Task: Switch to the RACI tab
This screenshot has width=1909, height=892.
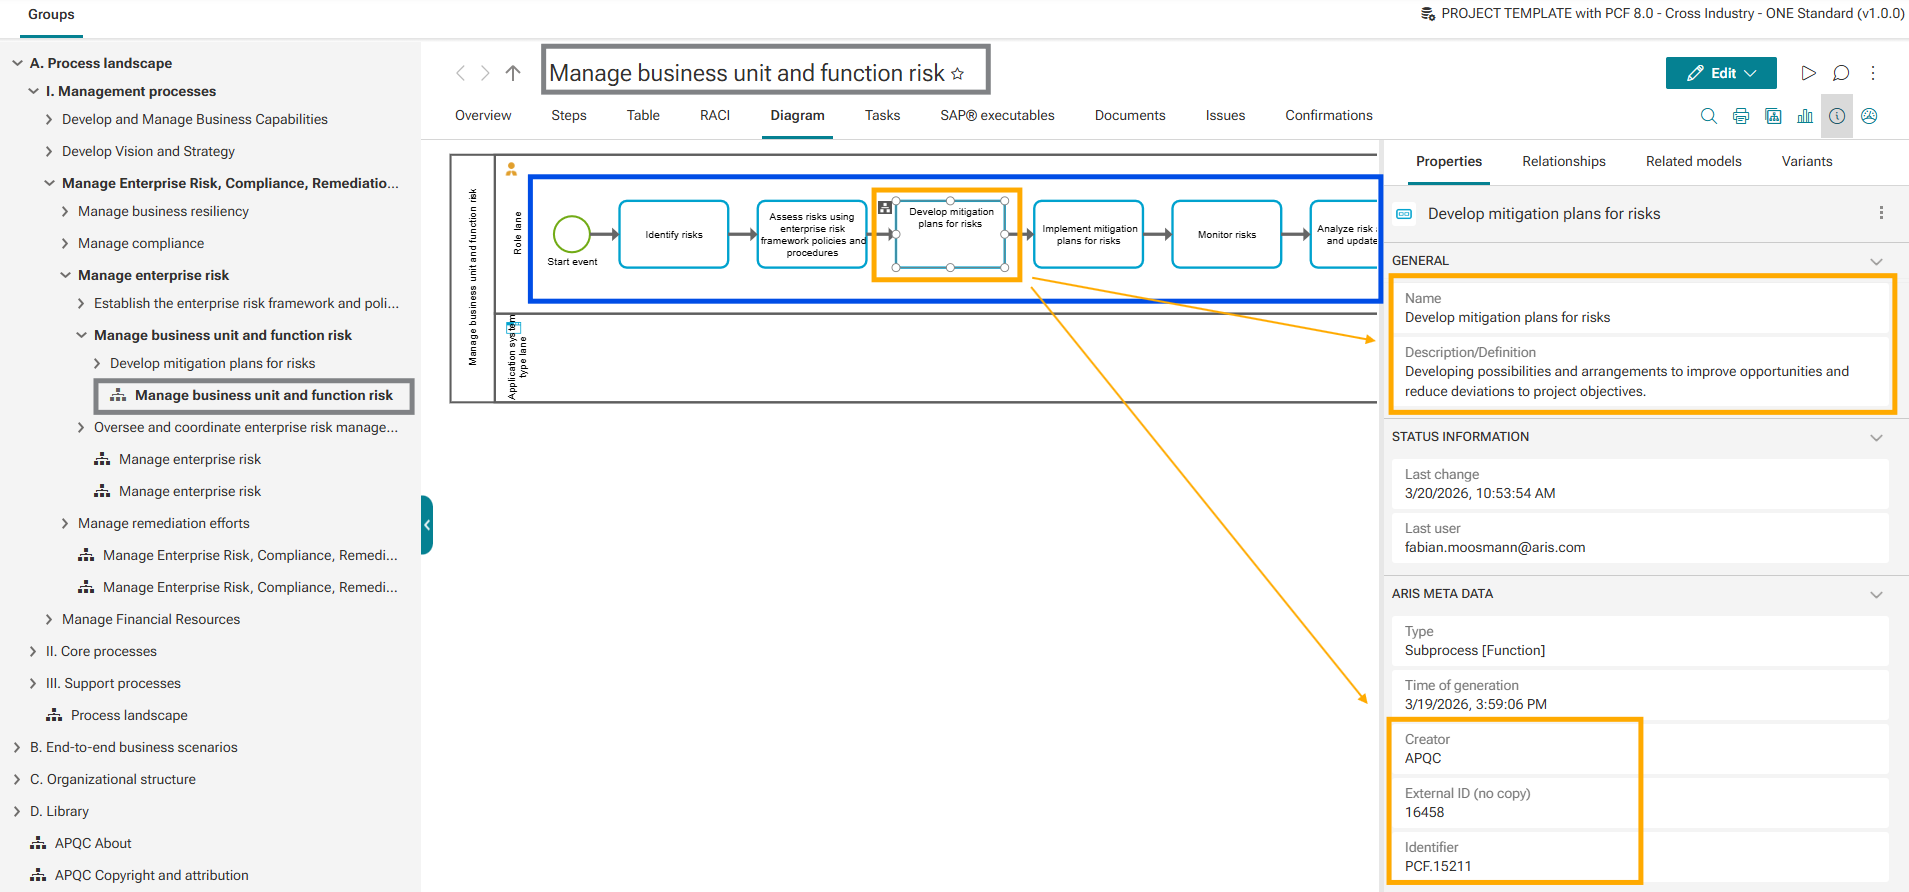Action: pyautogui.click(x=714, y=116)
